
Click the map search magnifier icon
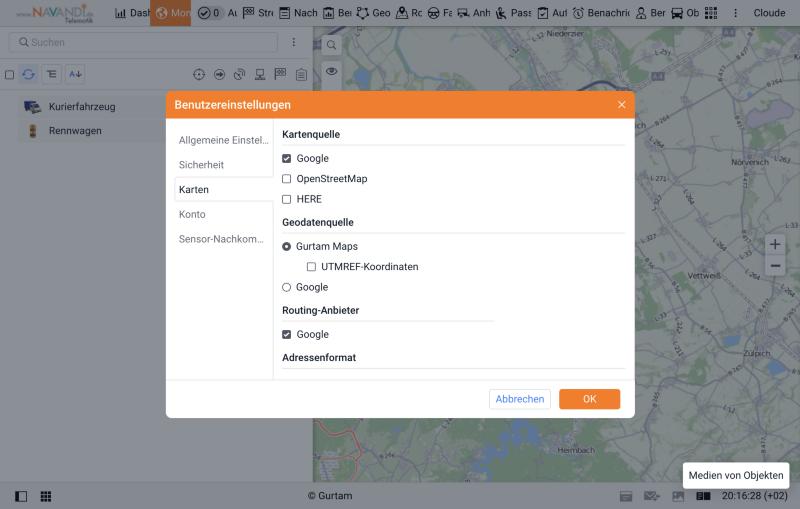click(332, 45)
